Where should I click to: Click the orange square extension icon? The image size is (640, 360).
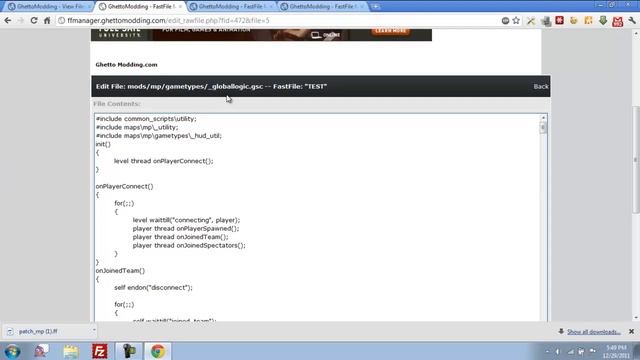[x=588, y=20]
